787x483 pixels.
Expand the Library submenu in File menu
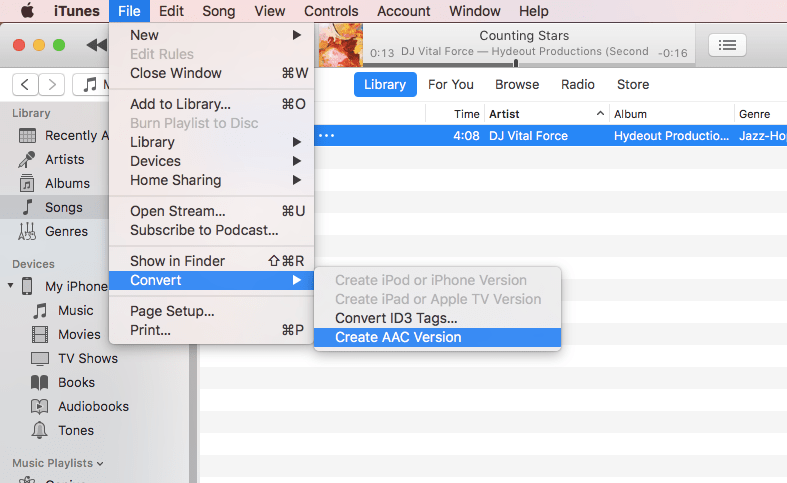(x=211, y=142)
